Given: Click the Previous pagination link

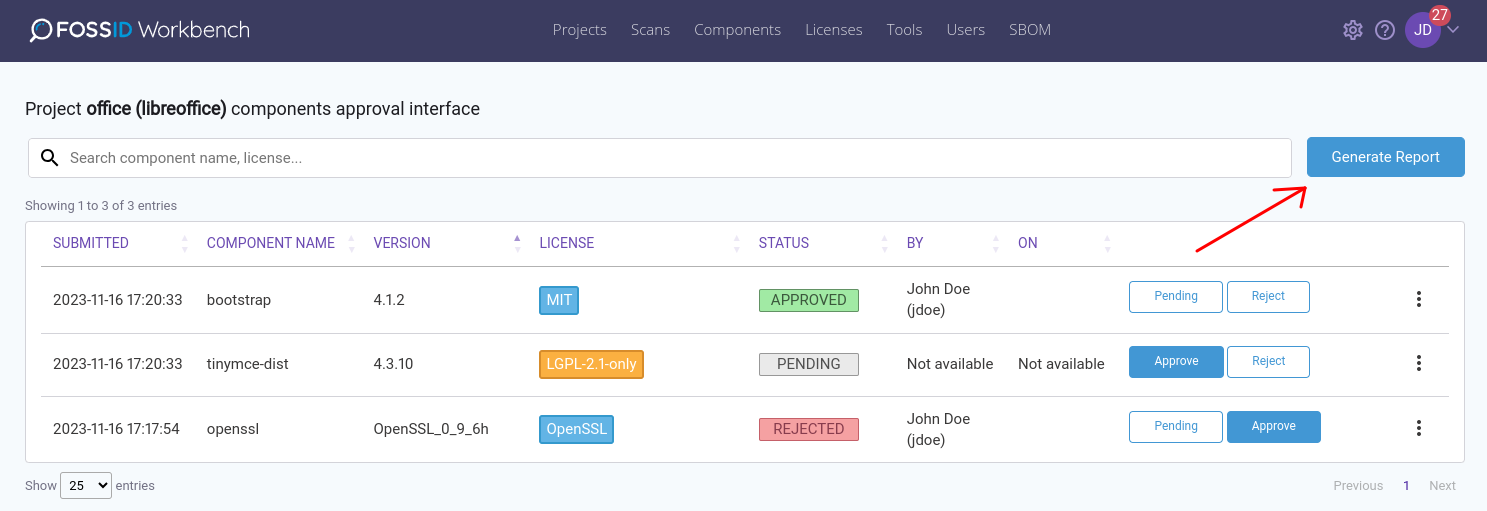Looking at the screenshot, I should pos(1358,486).
